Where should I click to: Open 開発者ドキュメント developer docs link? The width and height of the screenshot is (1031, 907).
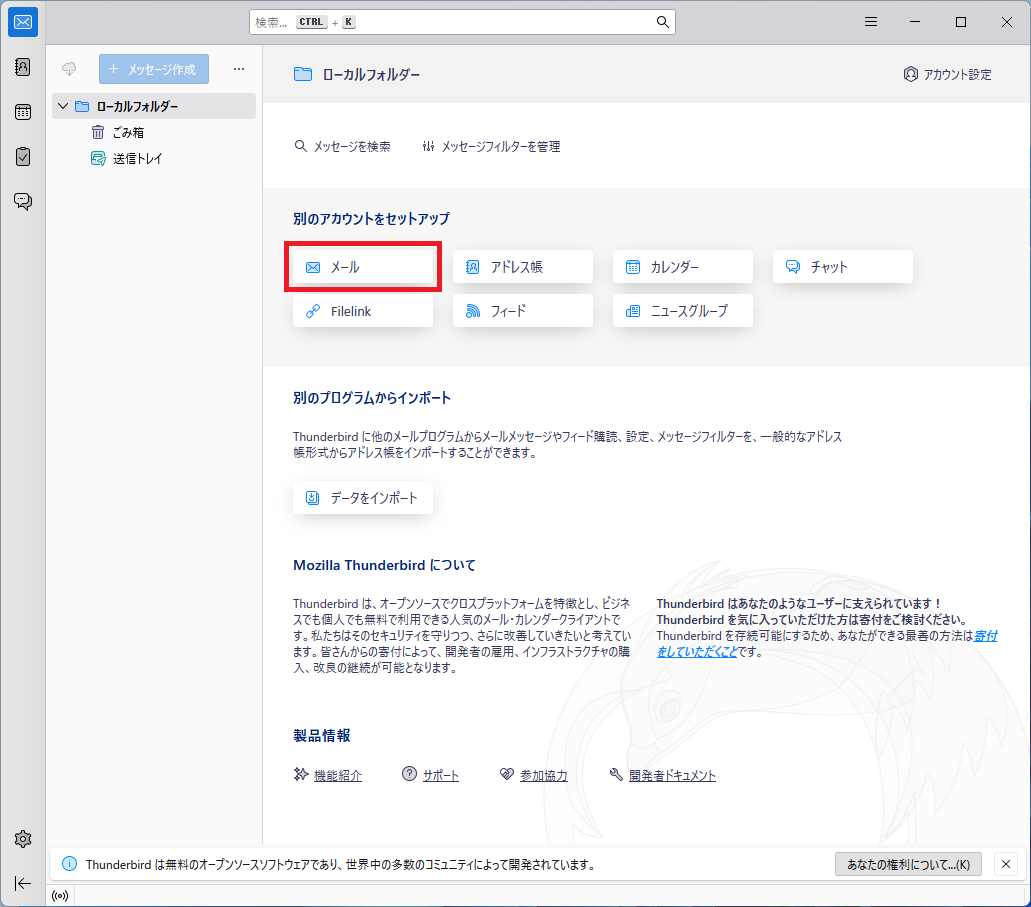672,775
